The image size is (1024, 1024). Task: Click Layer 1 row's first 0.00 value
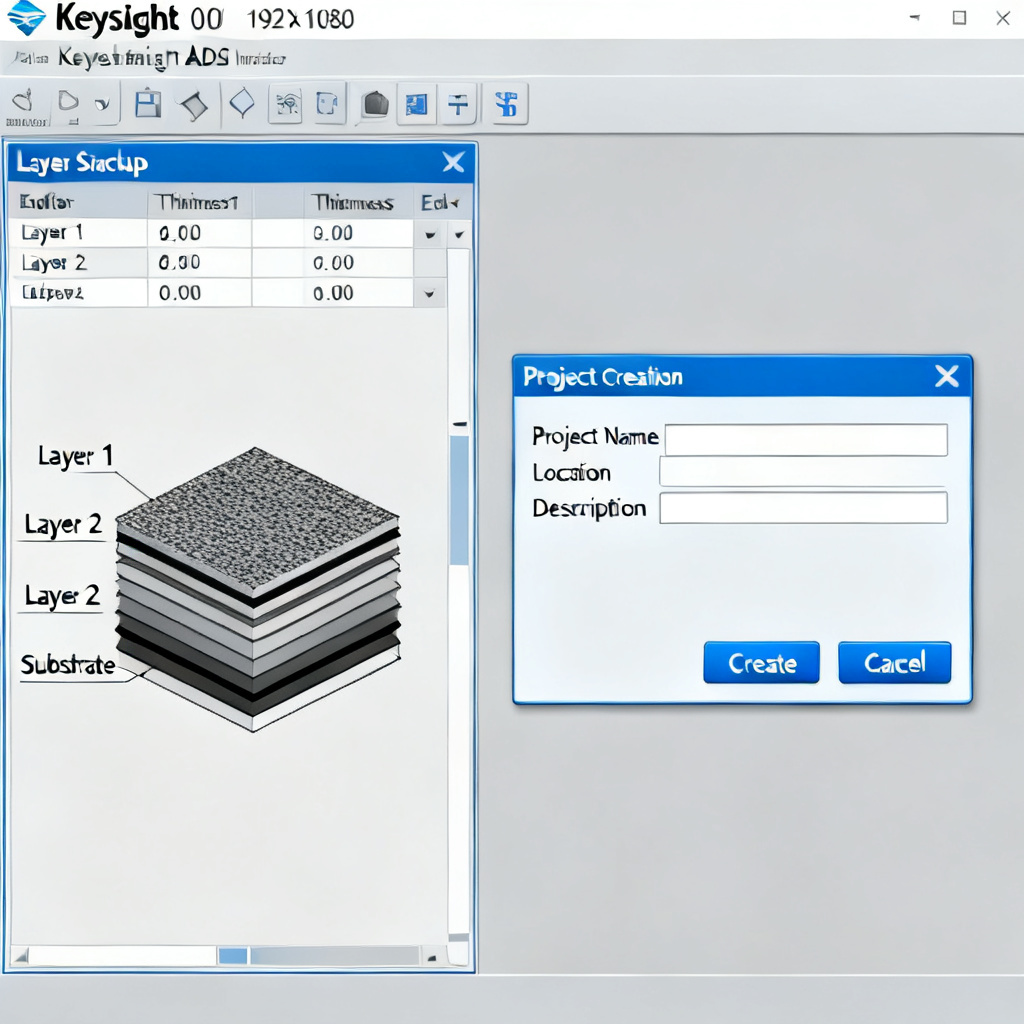click(x=180, y=233)
